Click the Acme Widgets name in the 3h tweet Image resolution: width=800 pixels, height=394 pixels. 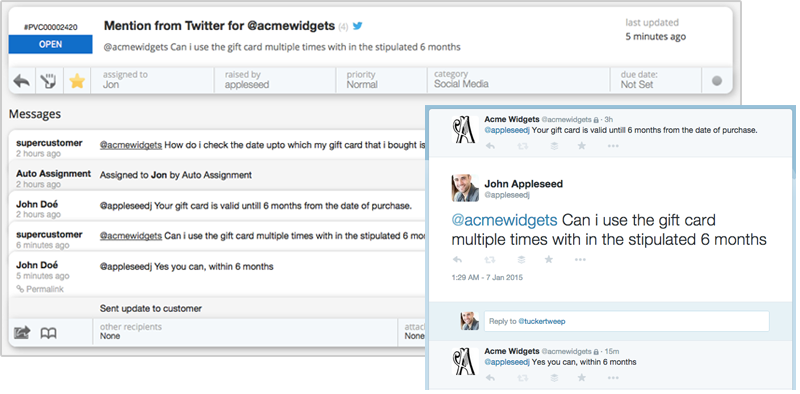pos(512,119)
